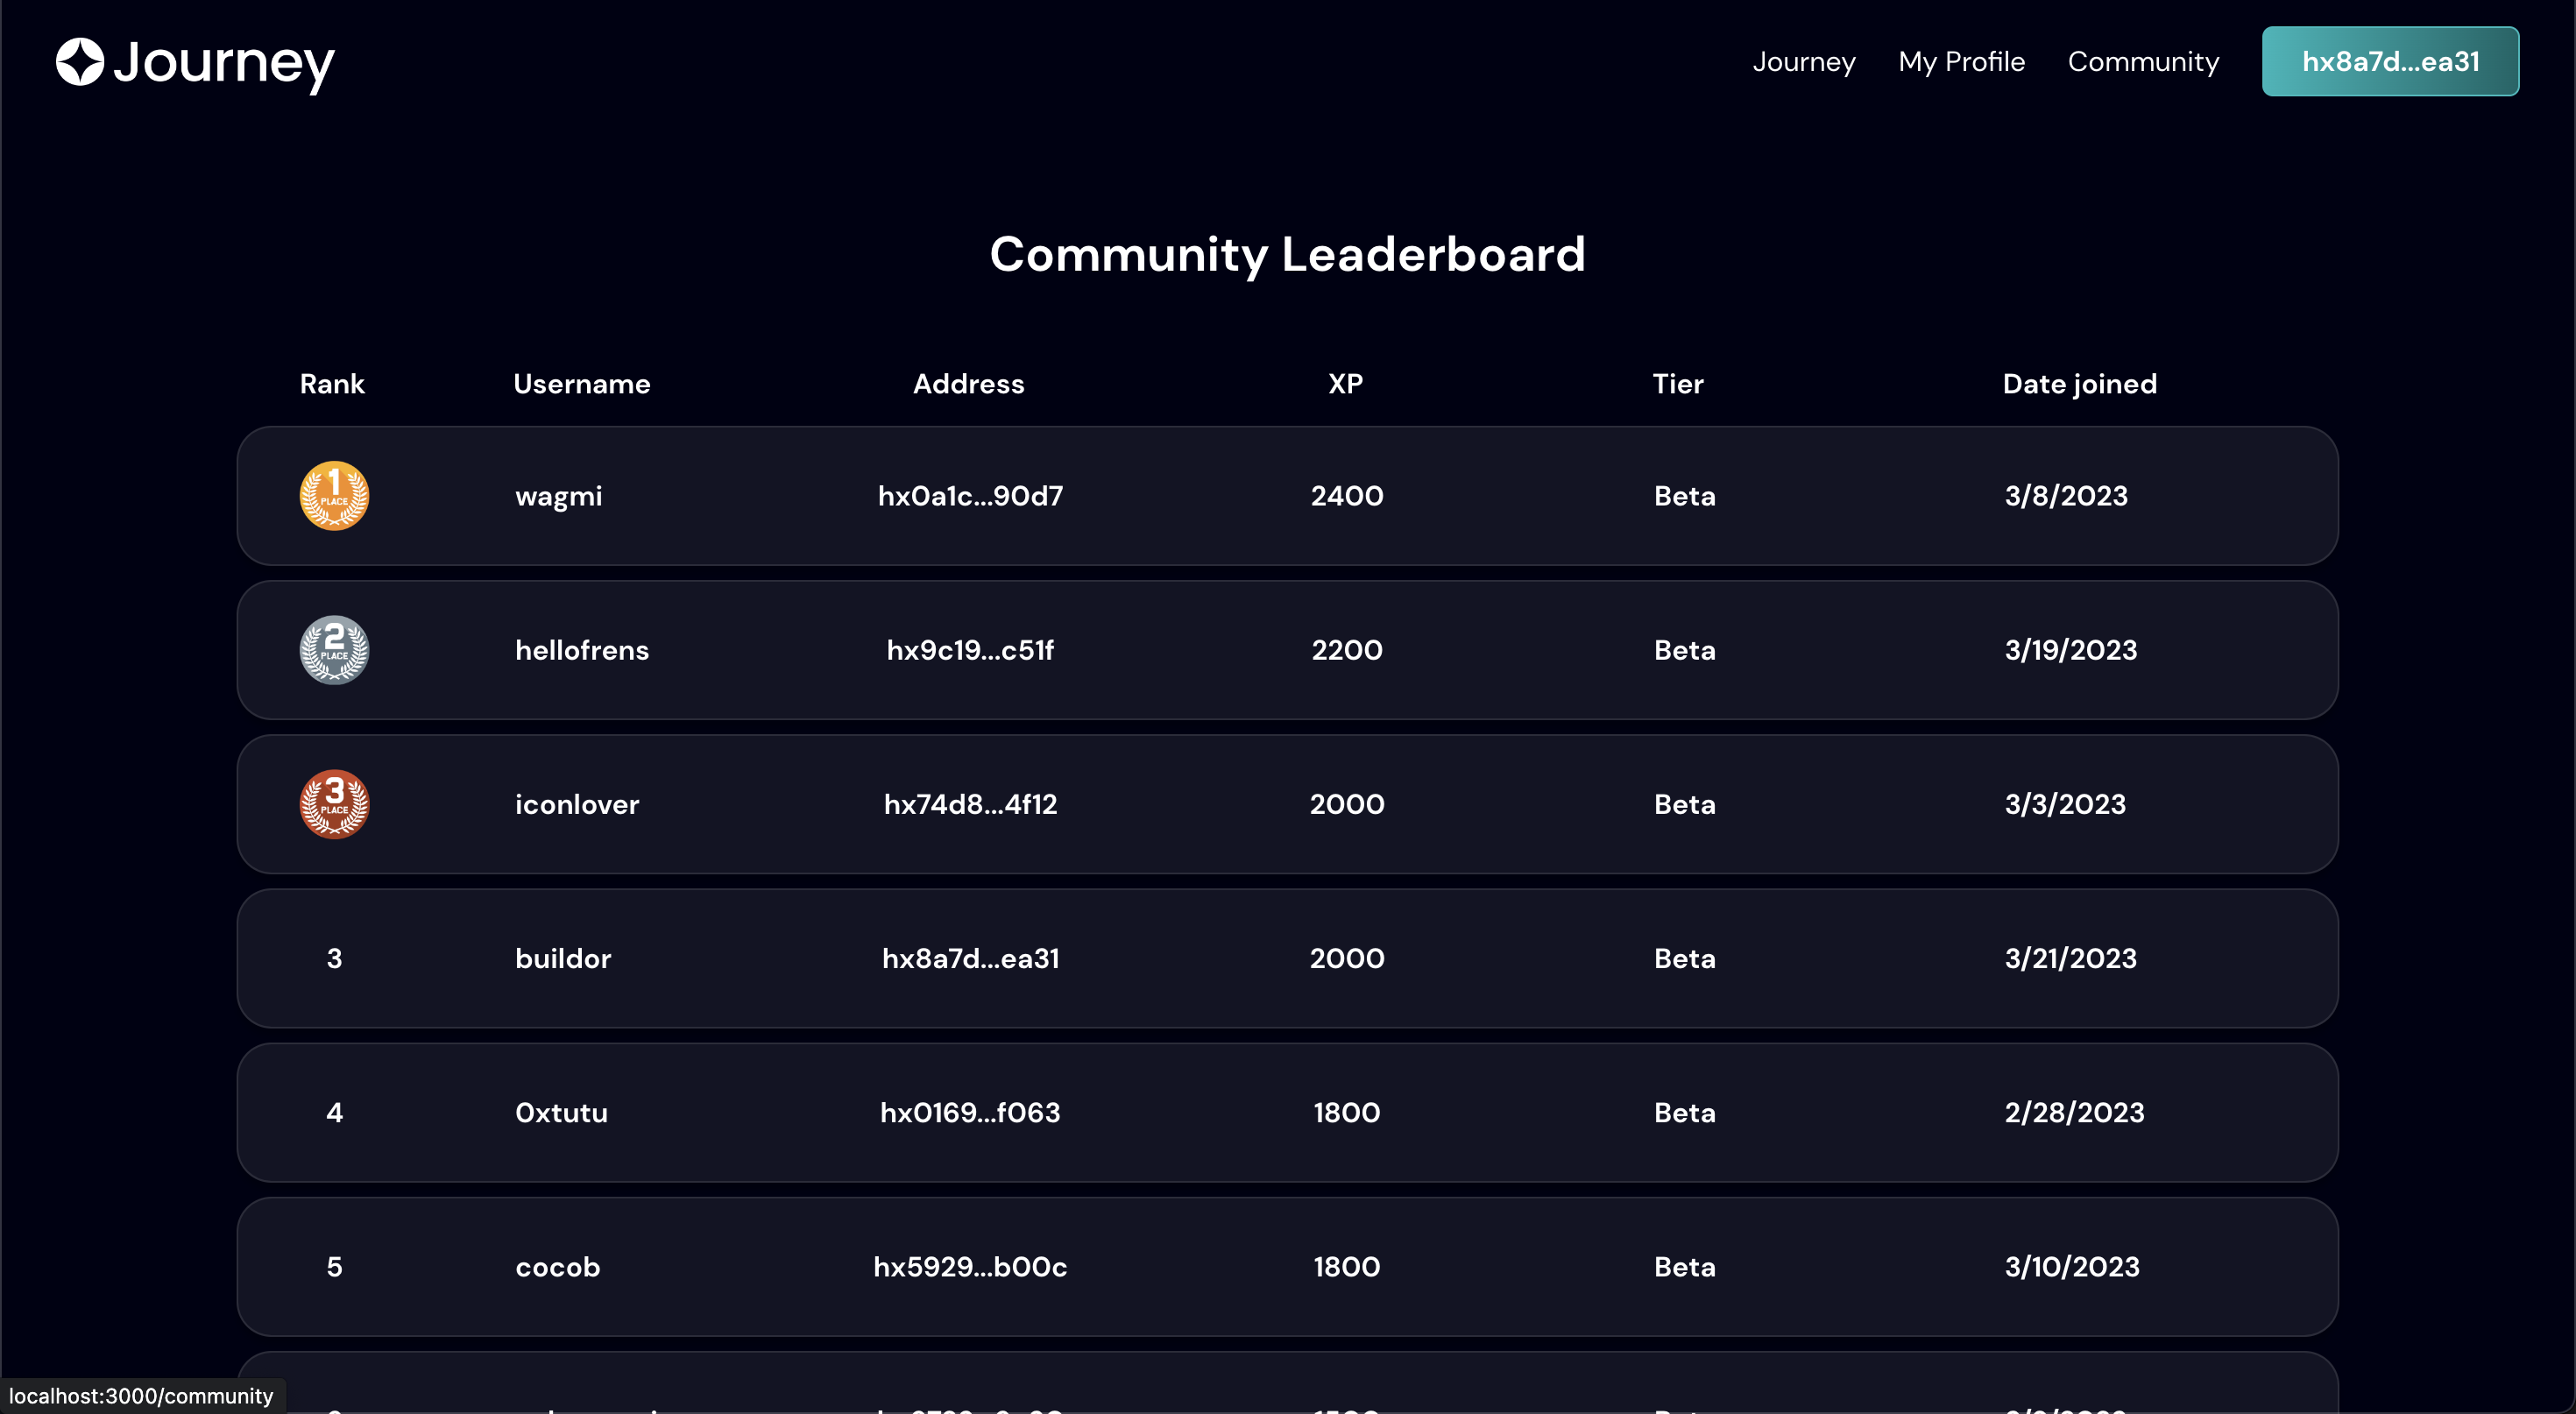Click the gold 1st place medal

(334, 496)
